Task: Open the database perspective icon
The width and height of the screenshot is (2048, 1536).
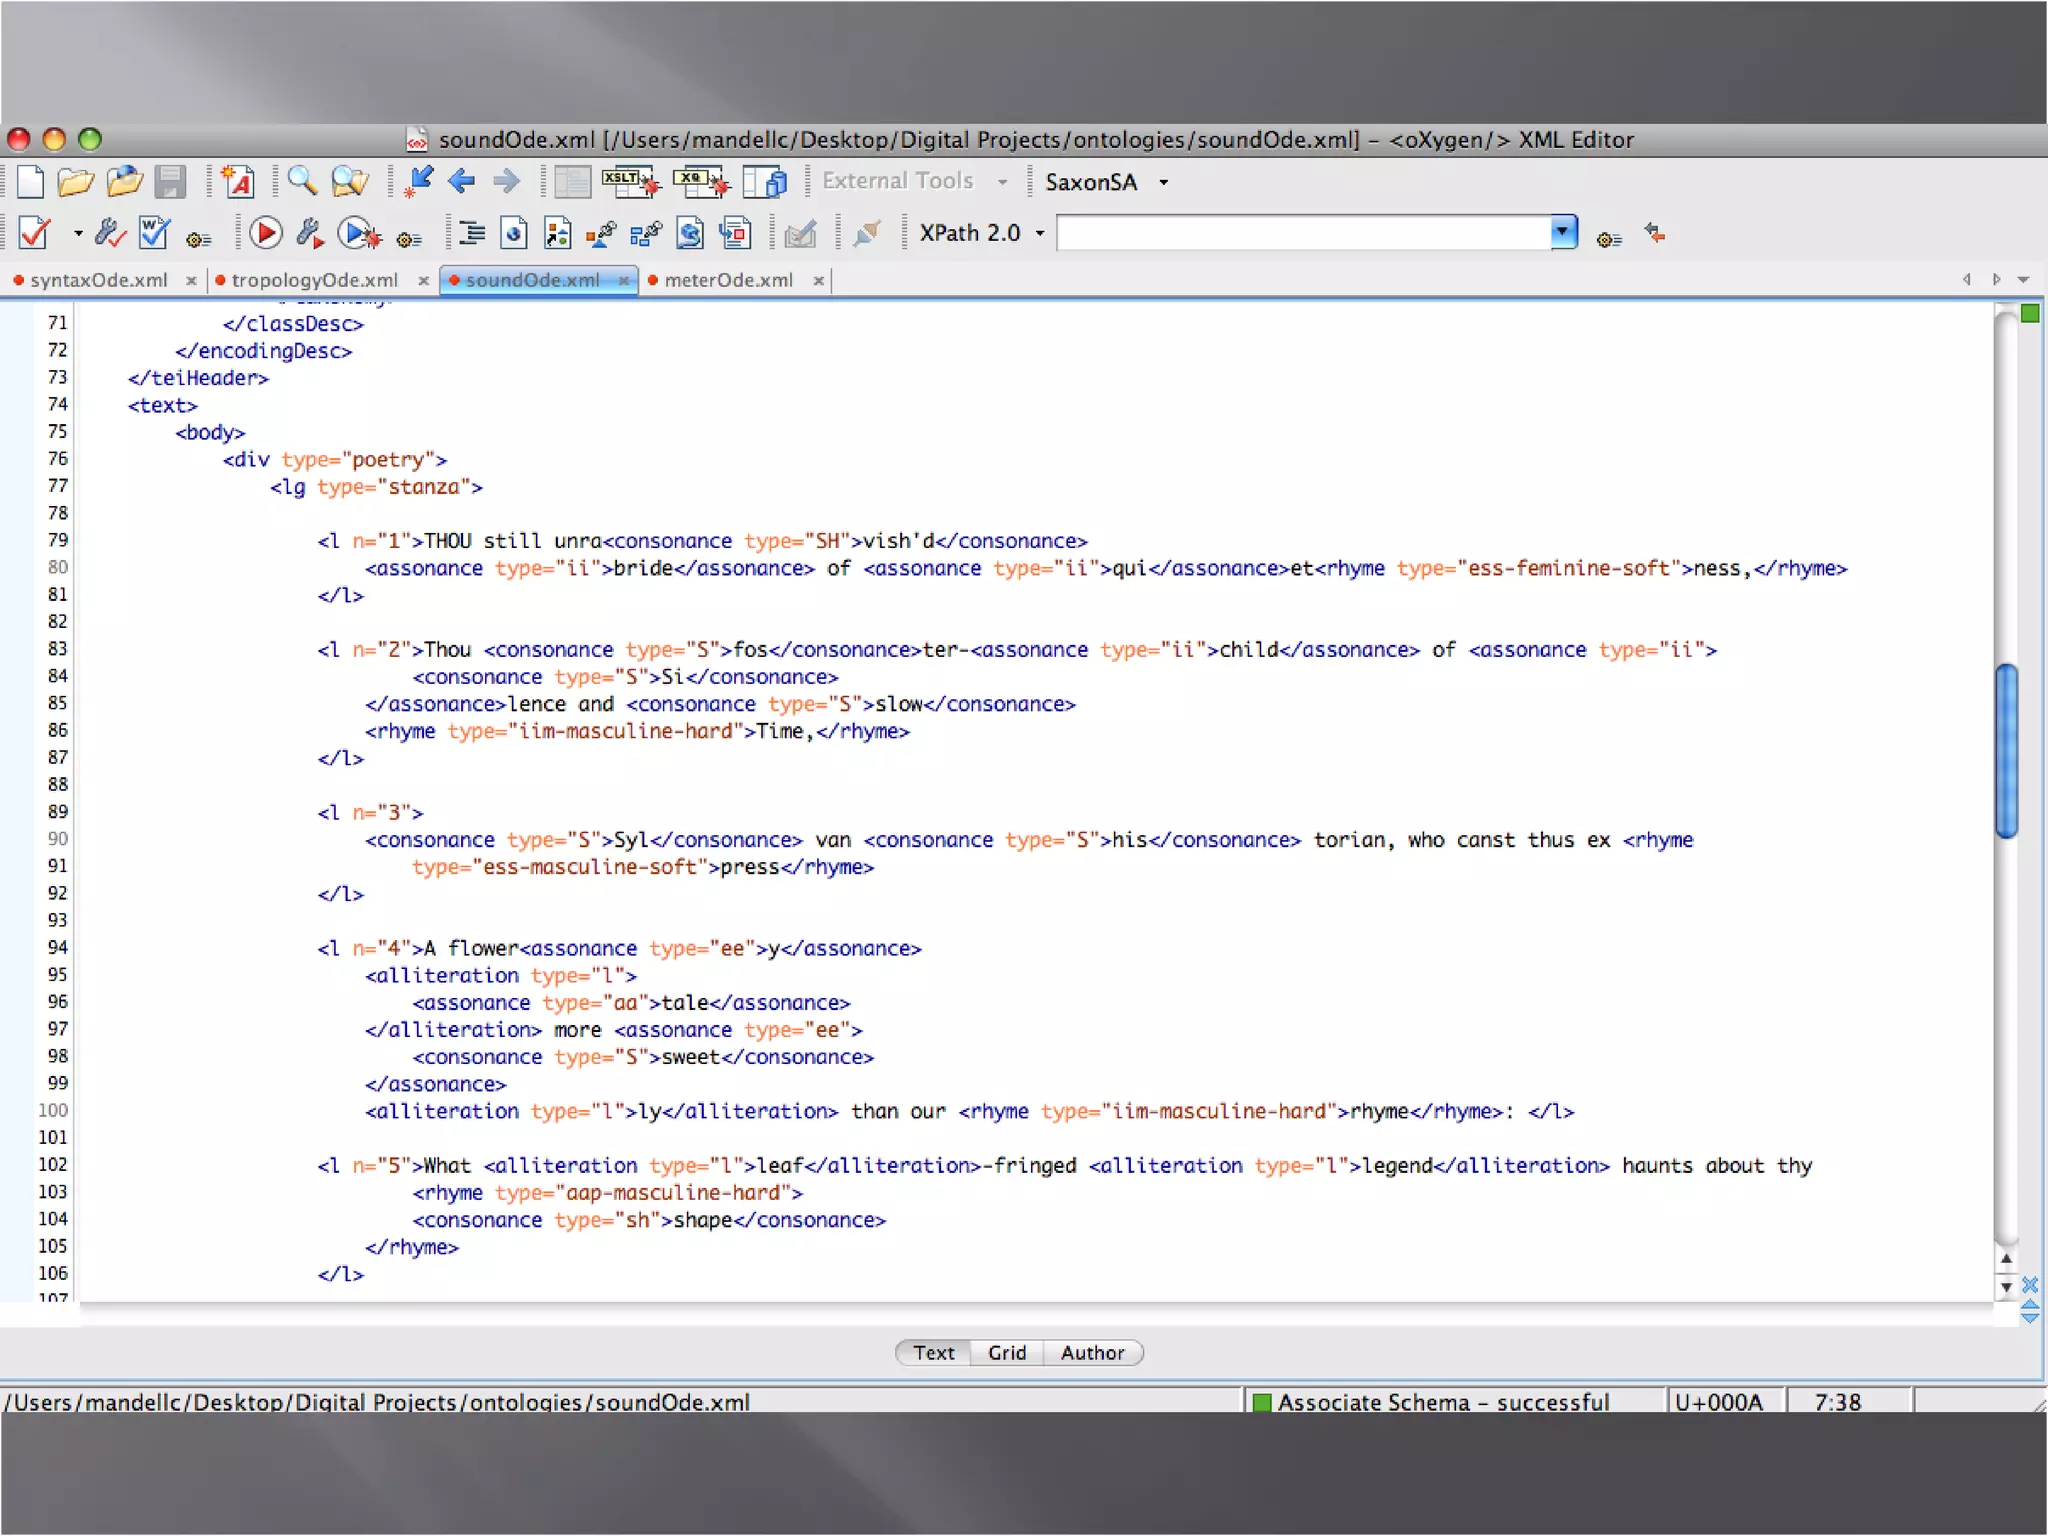Action: coord(766,182)
